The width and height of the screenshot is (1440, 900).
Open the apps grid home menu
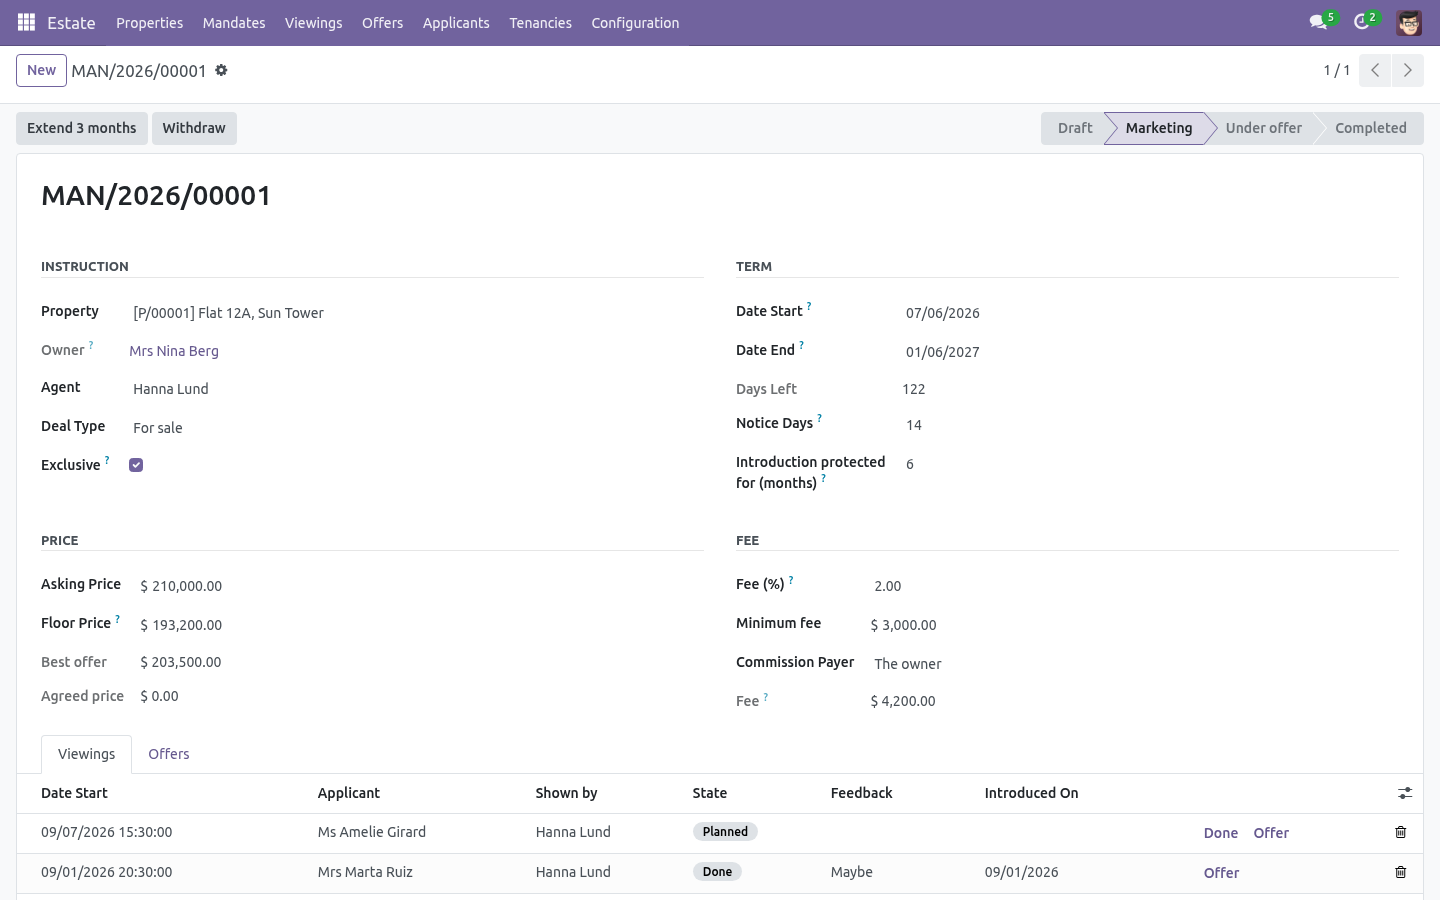click(x=27, y=22)
